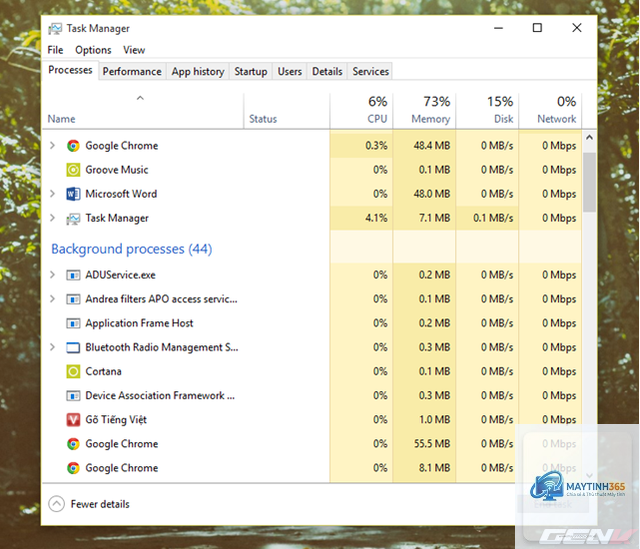Switch to the App history tab
Image resolution: width=640 pixels, height=549 pixels.
(198, 71)
